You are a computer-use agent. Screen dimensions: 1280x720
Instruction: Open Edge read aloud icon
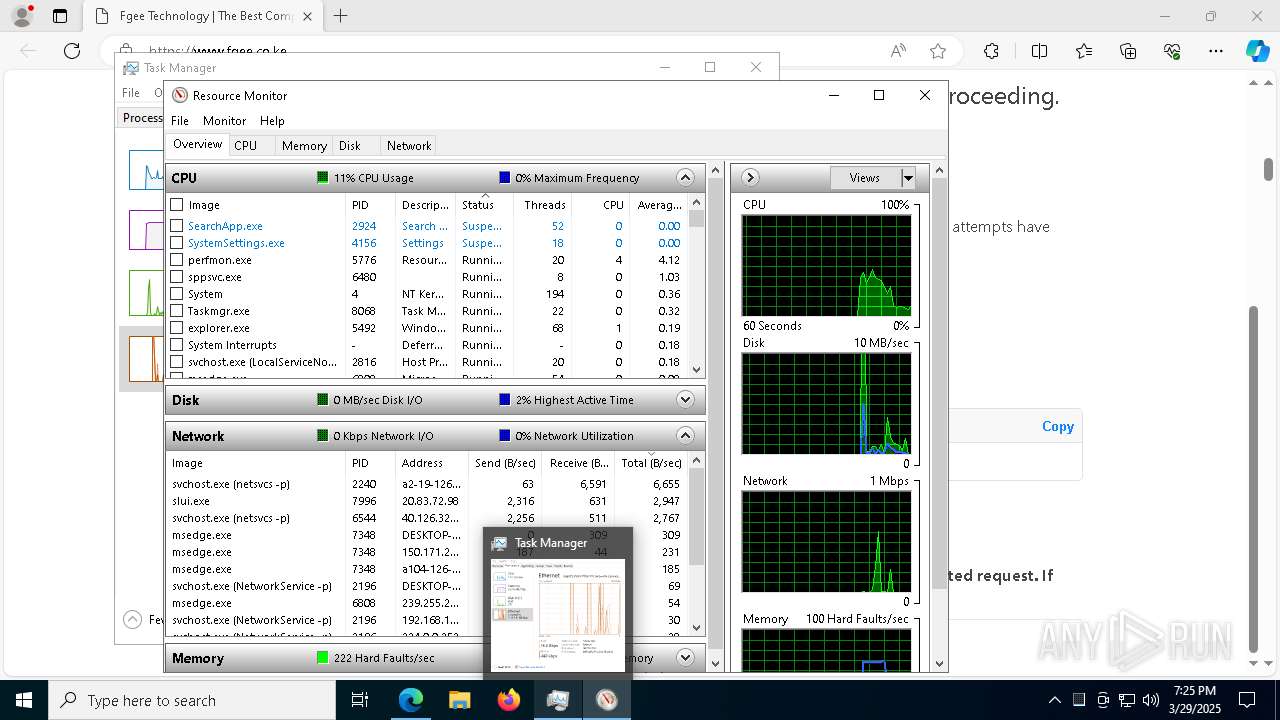pyautogui.click(x=898, y=51)
